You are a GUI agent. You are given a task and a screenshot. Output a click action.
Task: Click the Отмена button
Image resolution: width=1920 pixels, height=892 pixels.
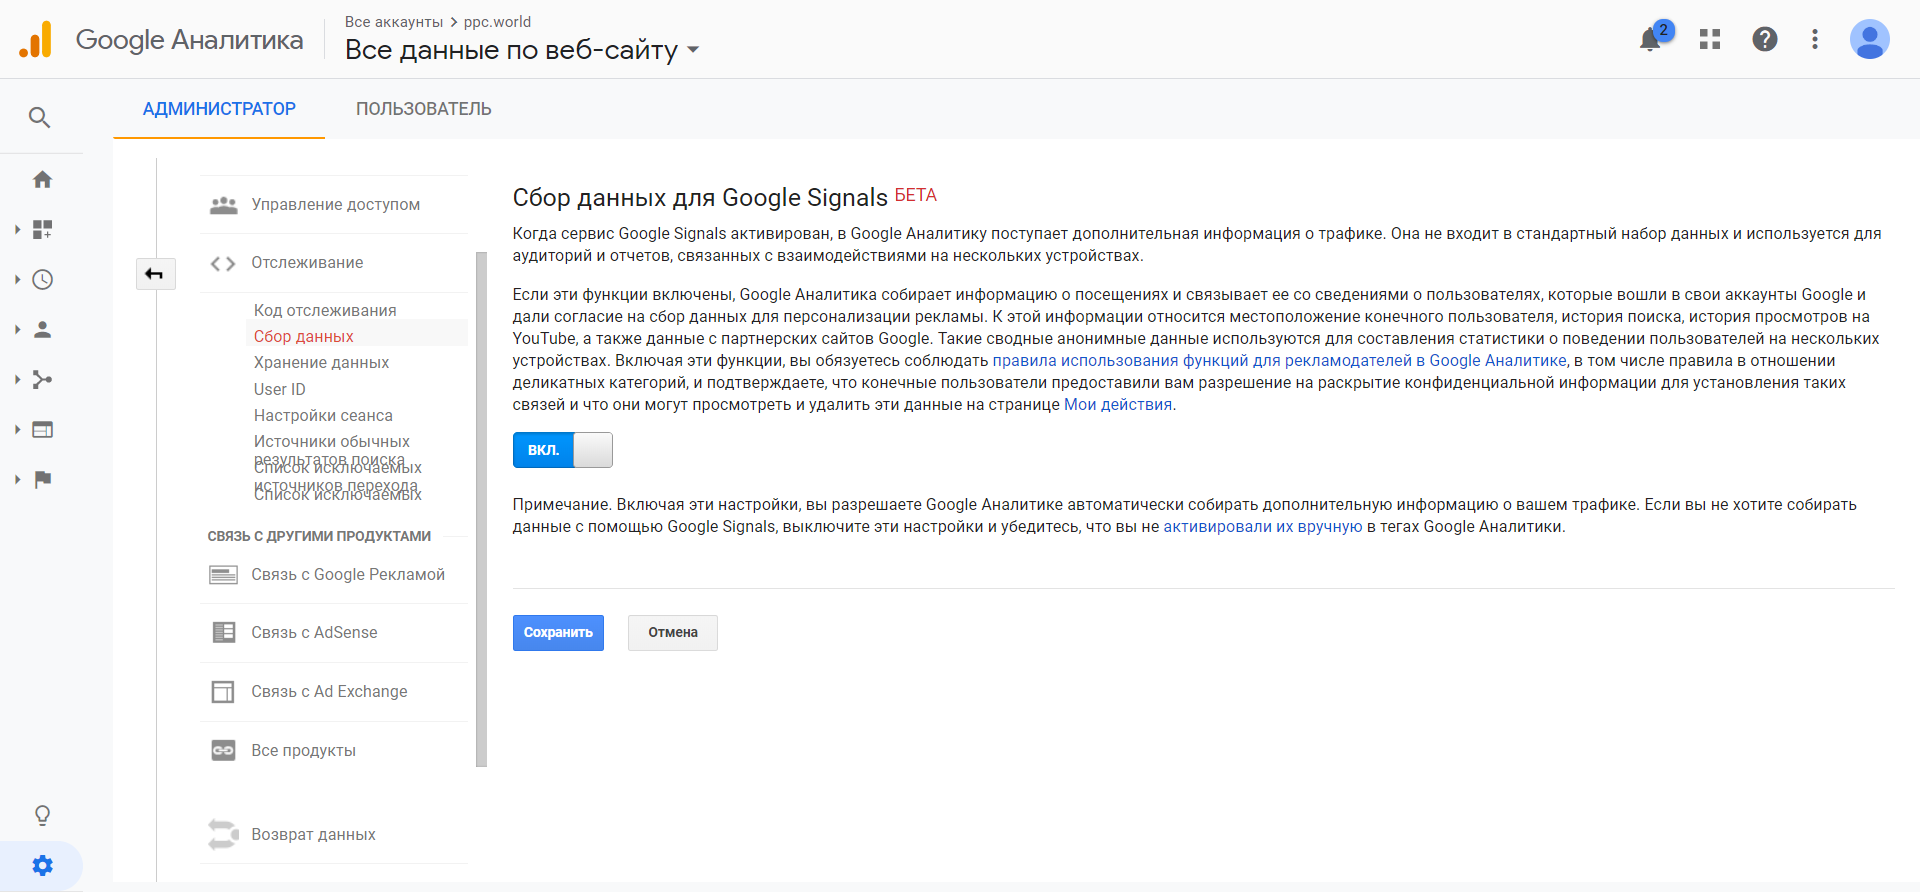(672, 633)
